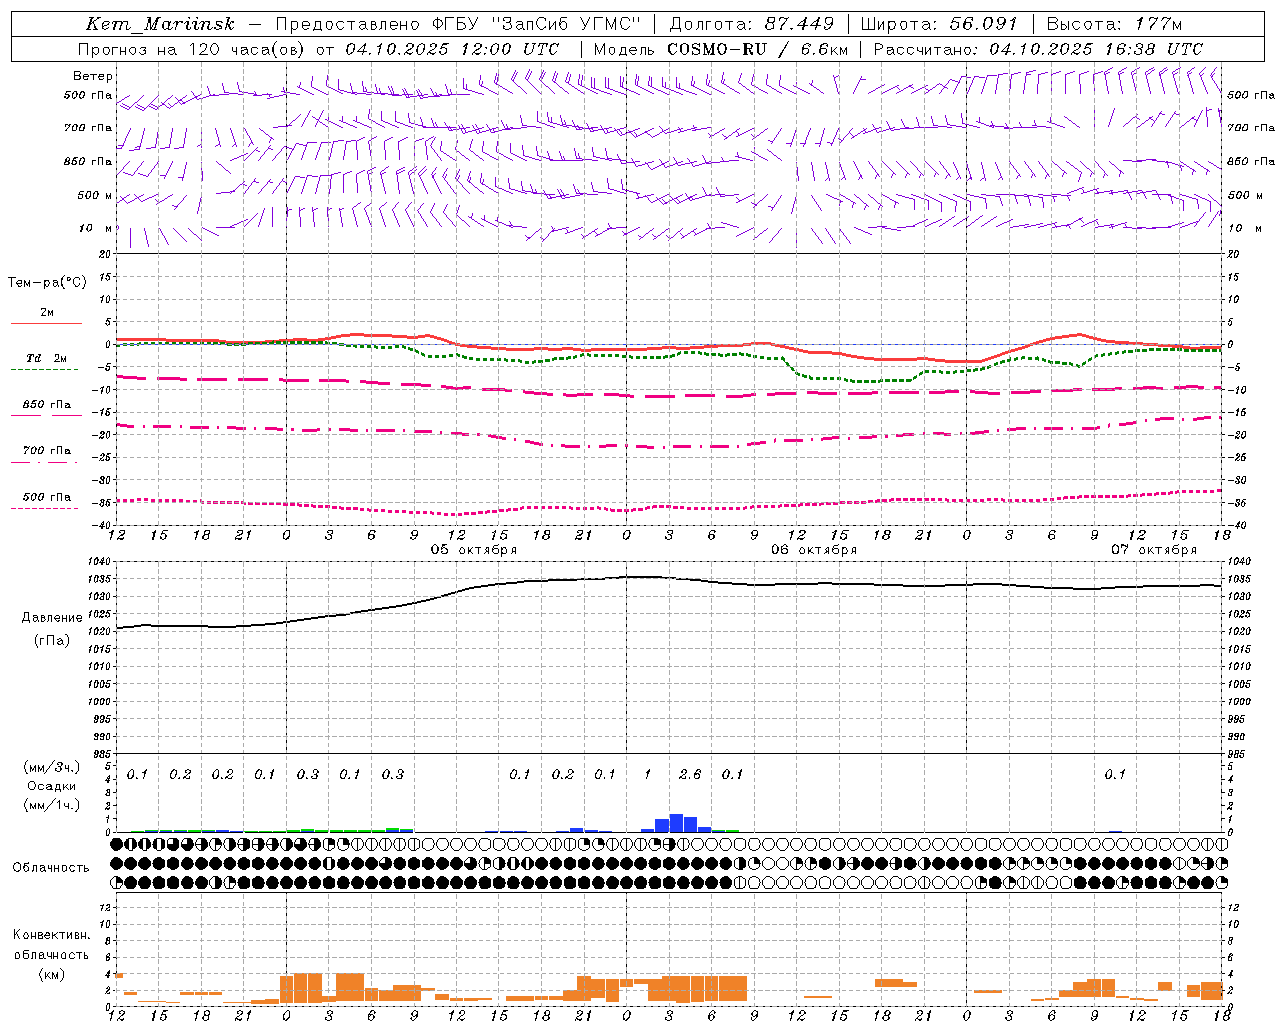1280x1024 pixels.
Task: Click the 'Осадки' precipitation panel label
Action: [52, 786]
